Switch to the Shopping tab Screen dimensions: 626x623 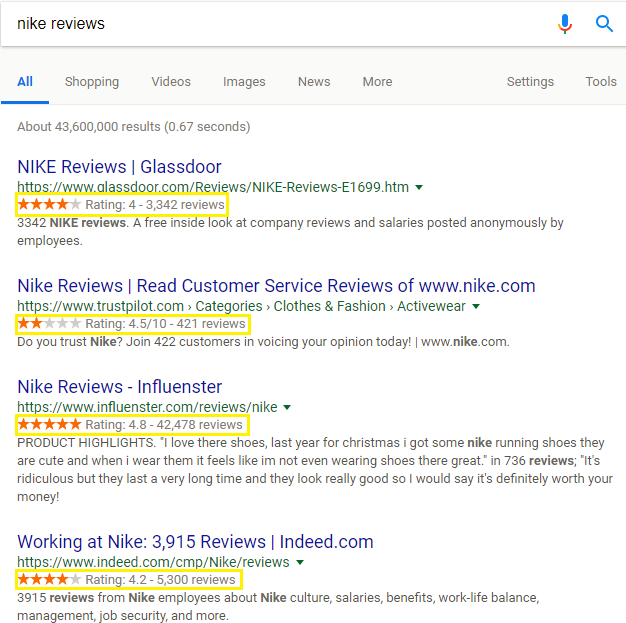point(92,82)
